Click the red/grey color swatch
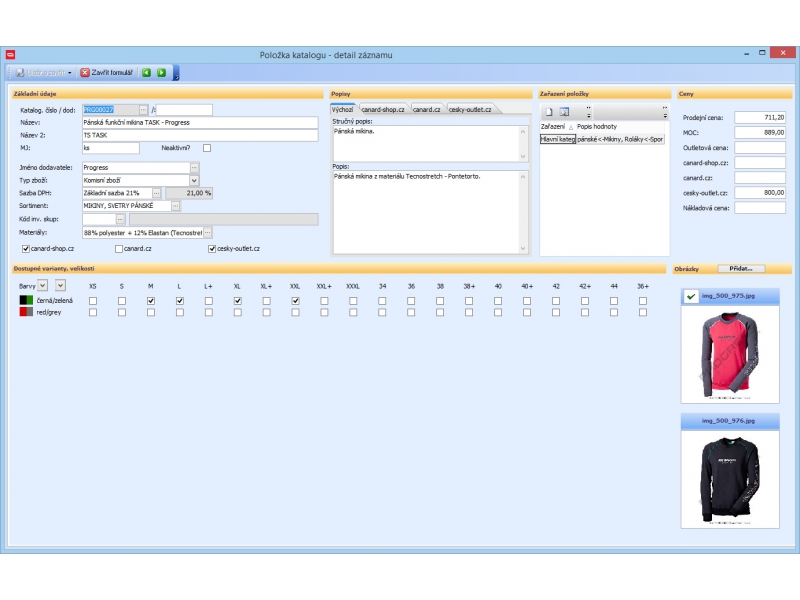Viewport: 800px width, 600px height. pos(26,312)
